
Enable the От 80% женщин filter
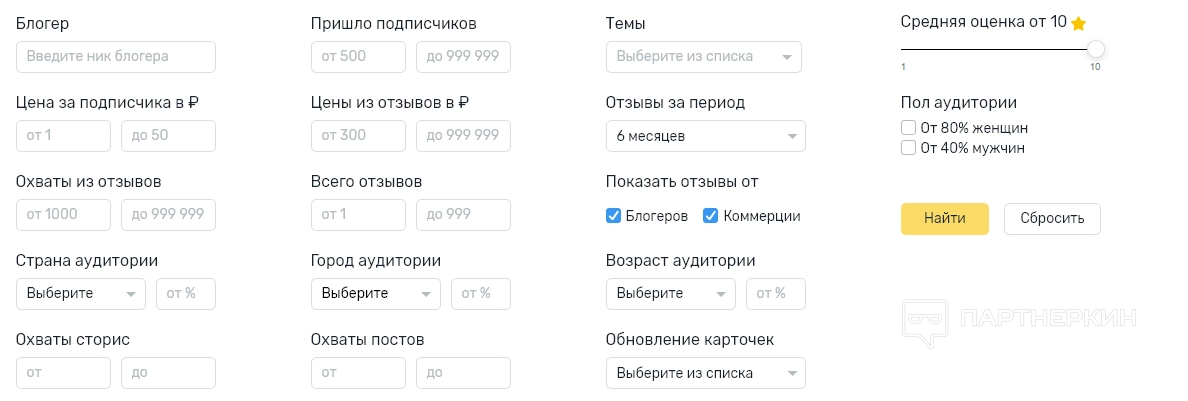(x=909, y=128)
